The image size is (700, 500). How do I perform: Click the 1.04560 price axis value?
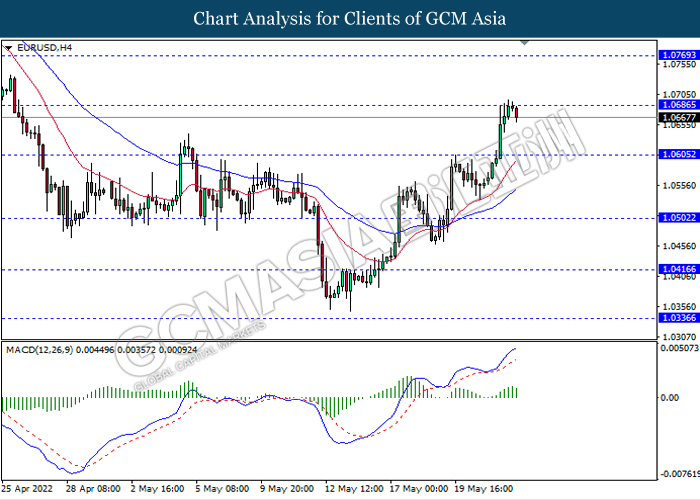coord(679,246)
